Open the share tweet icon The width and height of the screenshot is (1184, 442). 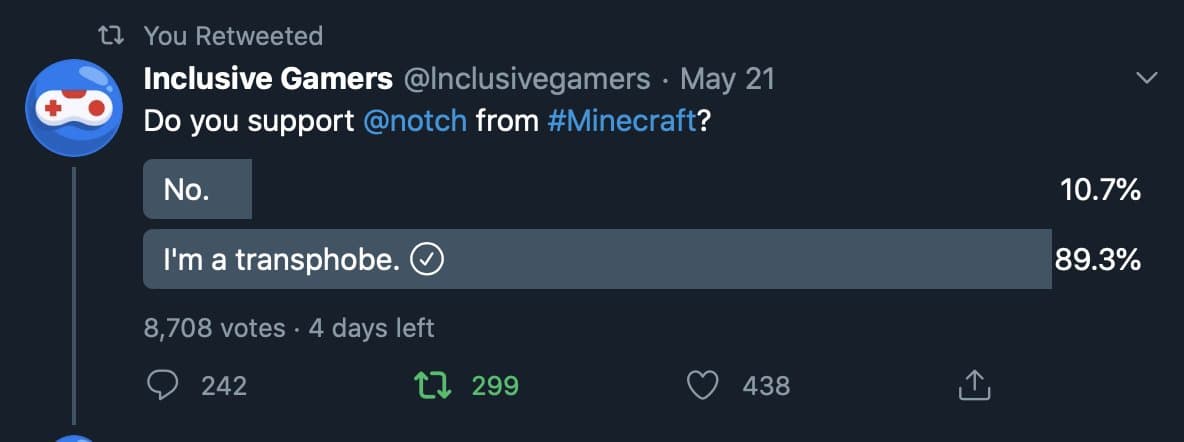pyautogui.click(x=973, y=385)
